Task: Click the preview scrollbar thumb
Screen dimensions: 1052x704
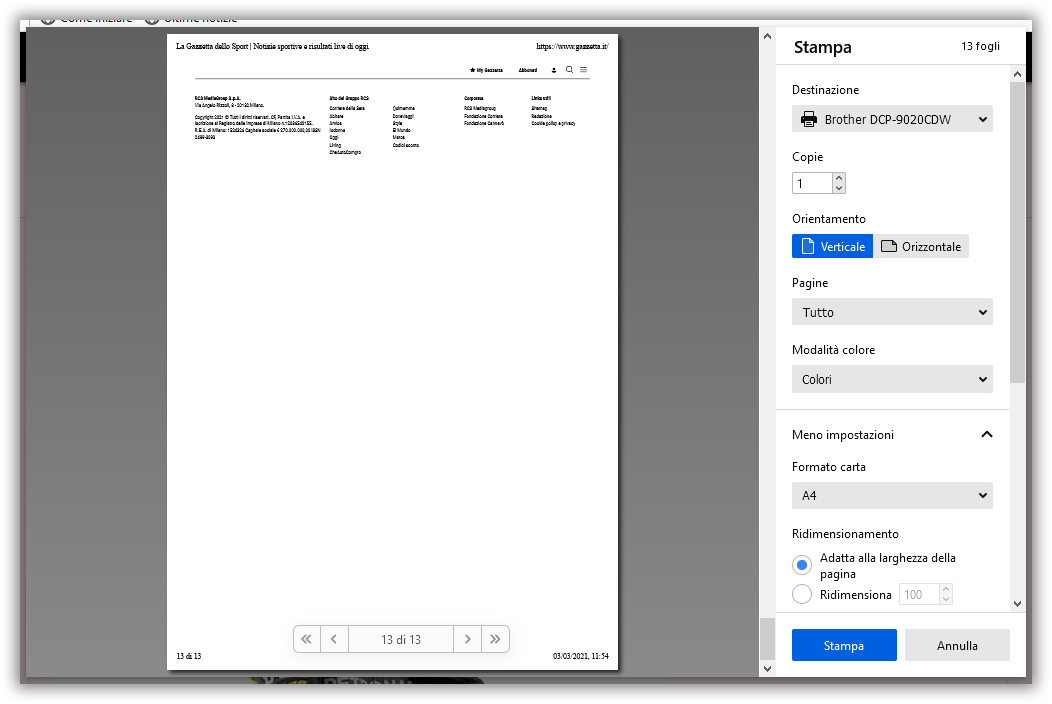Action: click(768, 639)
